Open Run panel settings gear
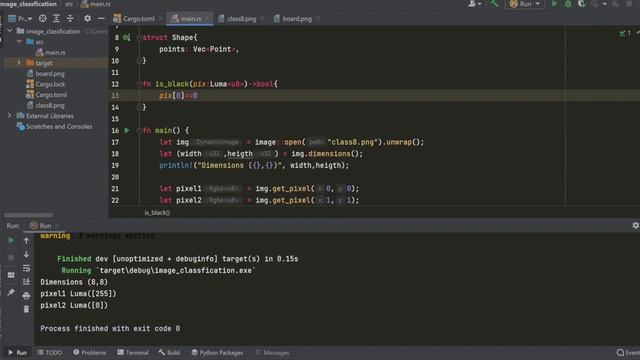This screenshot has height=360, width=640. (x=636, y=225)
